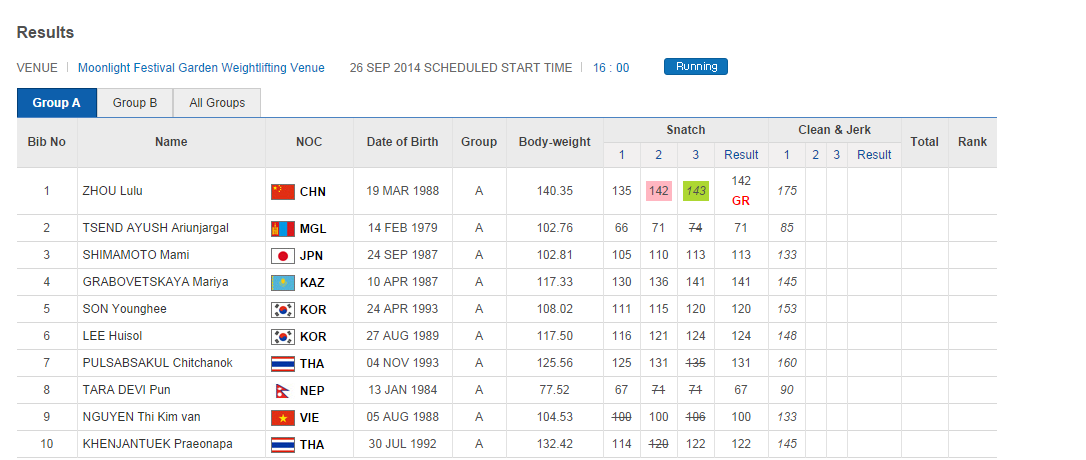Open Moonlight Festival Garden Weightlifting Venue link
The height and width of the screenshot is (460, 1086).
[201, 68]
